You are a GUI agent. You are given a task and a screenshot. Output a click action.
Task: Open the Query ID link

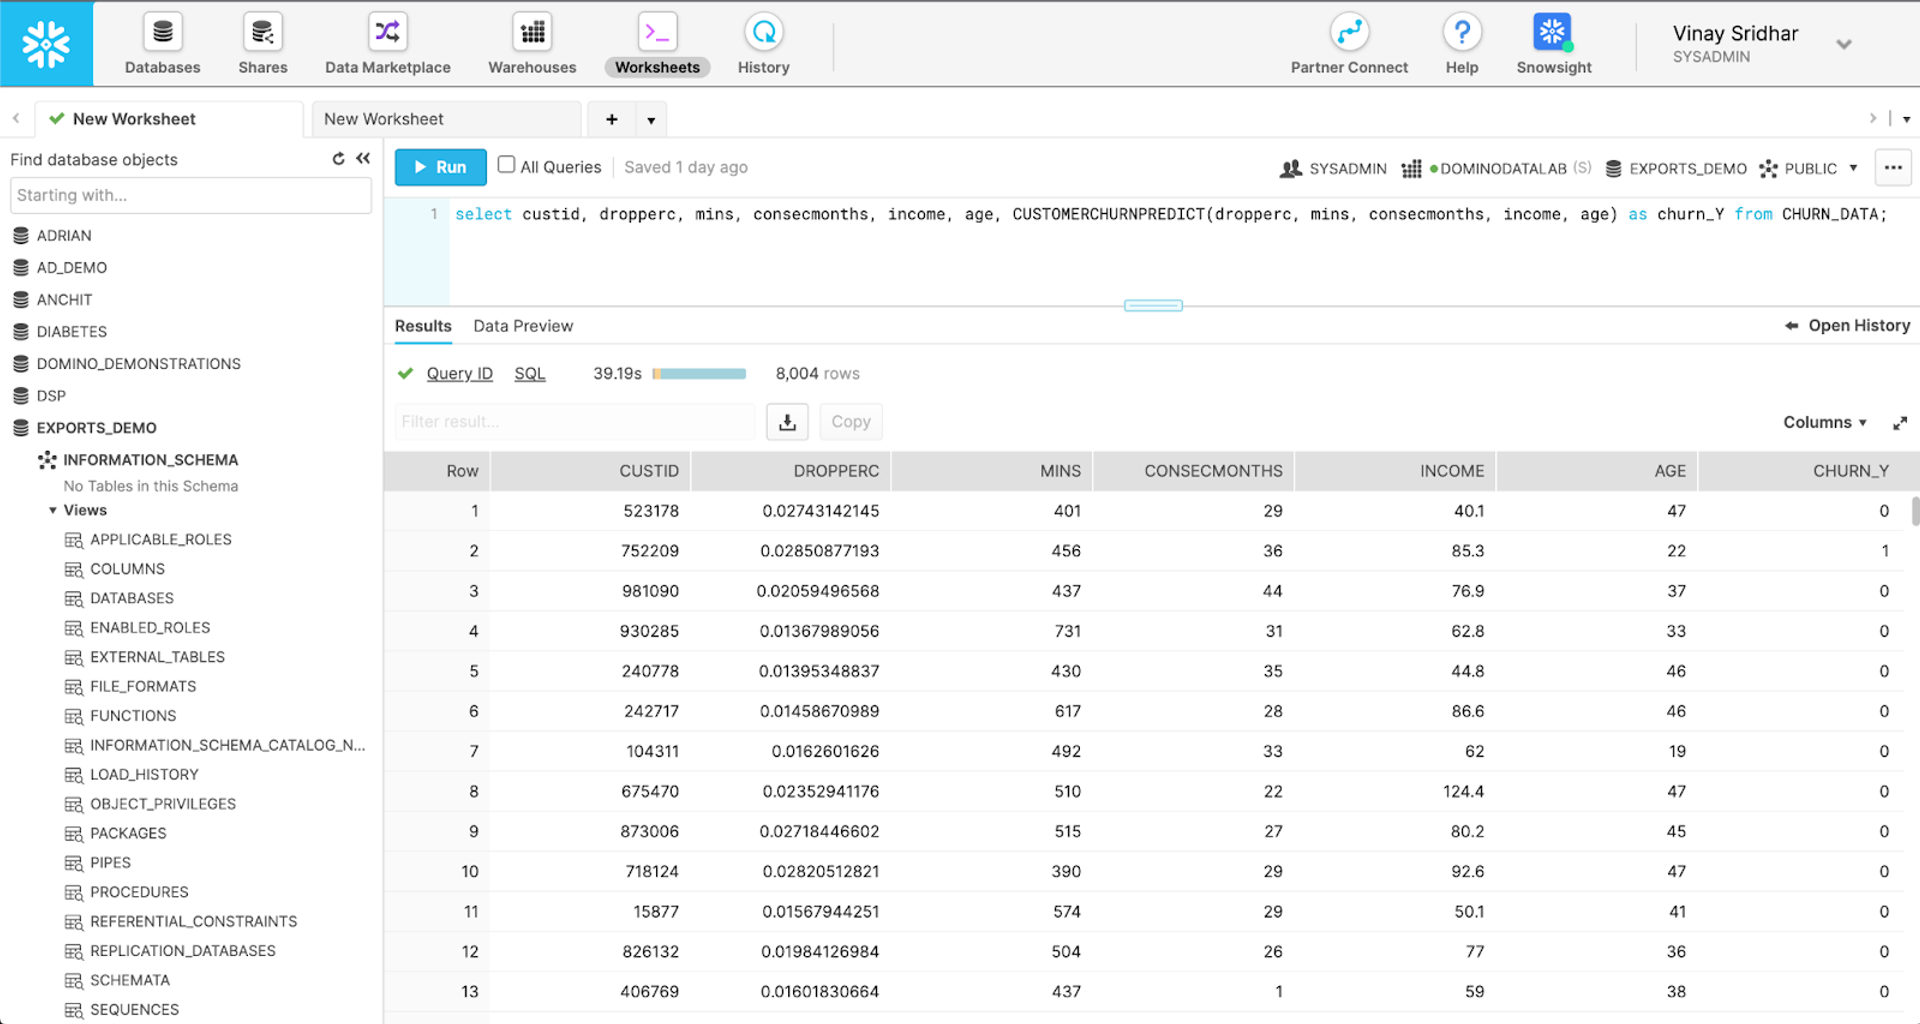pos(459,374)
